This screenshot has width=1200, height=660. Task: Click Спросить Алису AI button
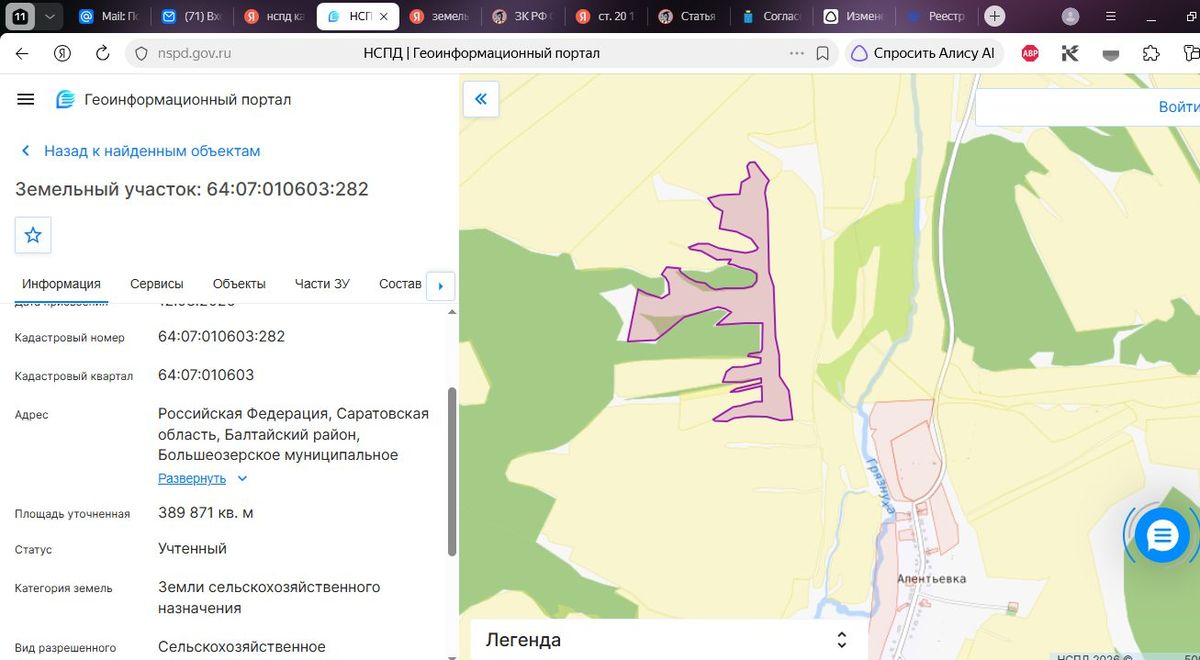tap(924, 53)
